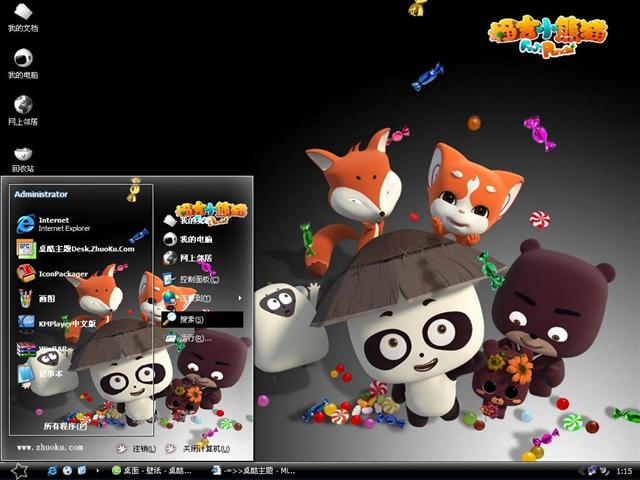Click the 记事本 notepad icon
Viewport: 640px width, 480px height.
click(25, 374)
